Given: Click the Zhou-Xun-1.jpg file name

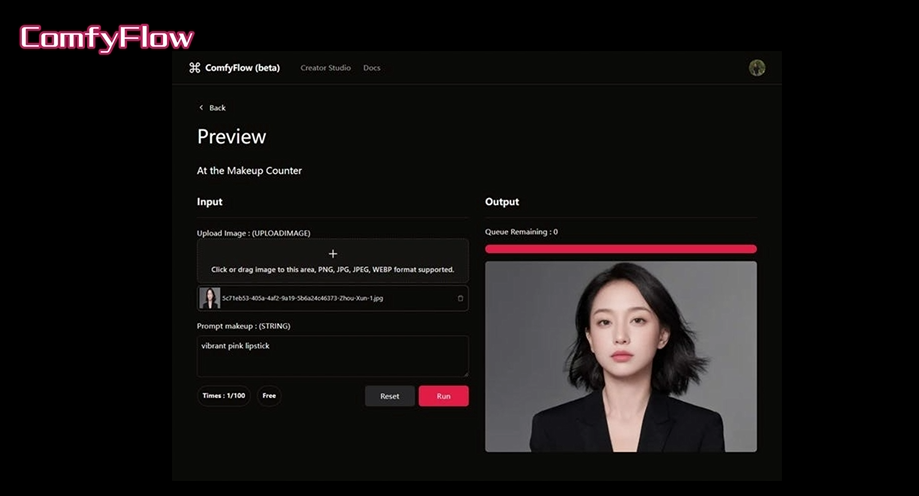Looking at the screenshot, I should tap(302, 298).
